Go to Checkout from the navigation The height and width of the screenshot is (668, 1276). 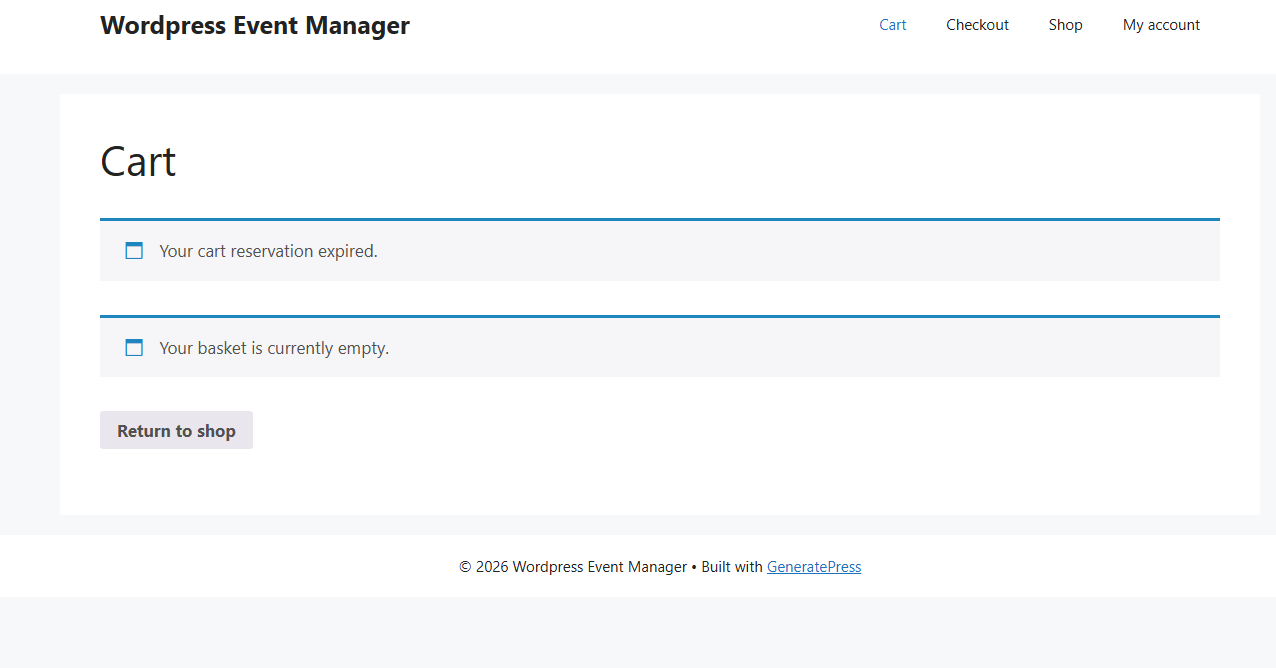pos(977,25)
